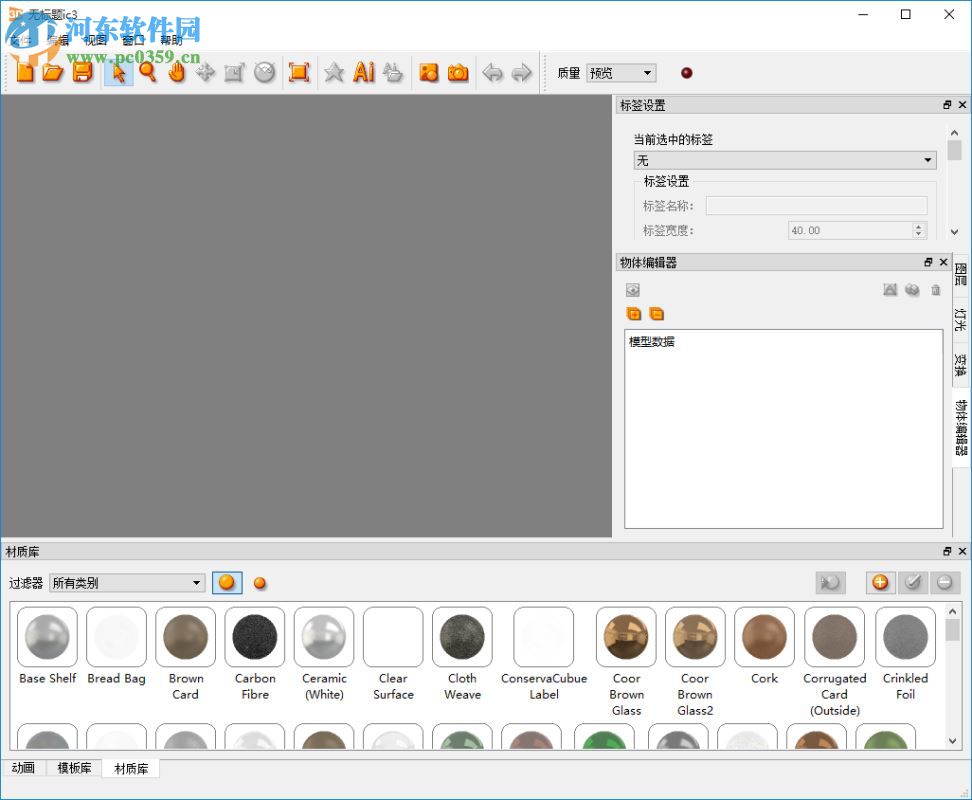Click the camera snapshot toolbar icon
This screenshot has width=972, height=800.
(458, 72)
